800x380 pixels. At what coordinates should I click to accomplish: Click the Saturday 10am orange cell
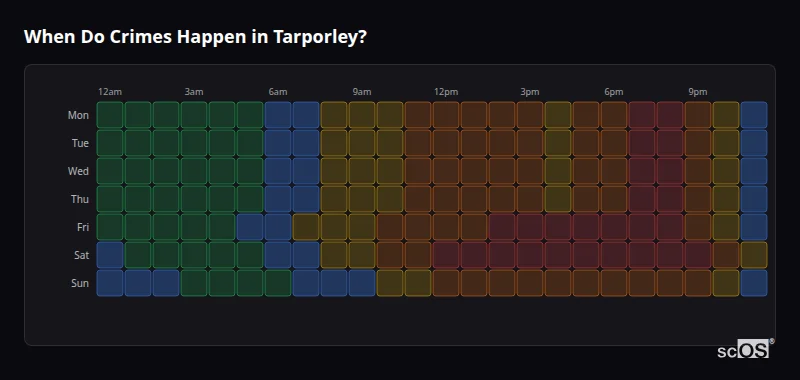click(x=390, y=255)
